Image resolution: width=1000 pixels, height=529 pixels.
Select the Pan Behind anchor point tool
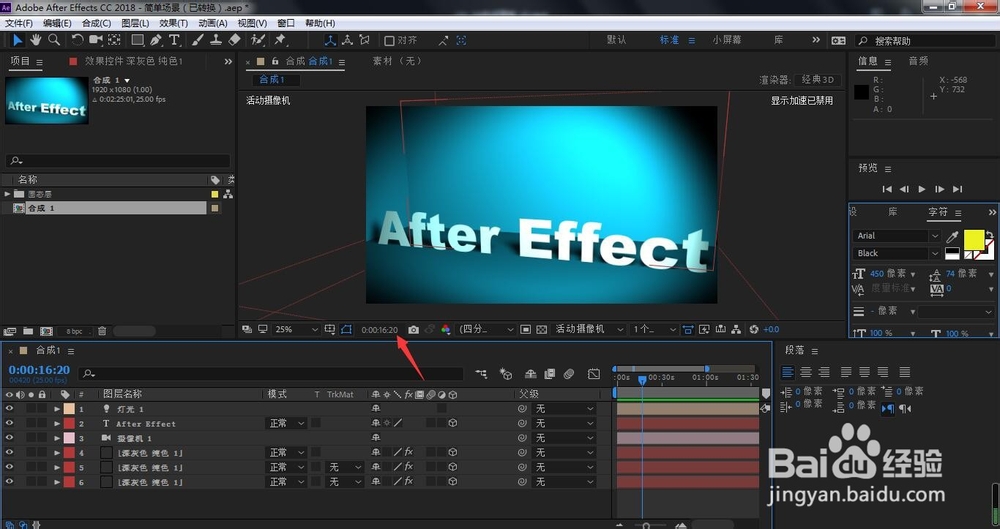pos(114,40)
